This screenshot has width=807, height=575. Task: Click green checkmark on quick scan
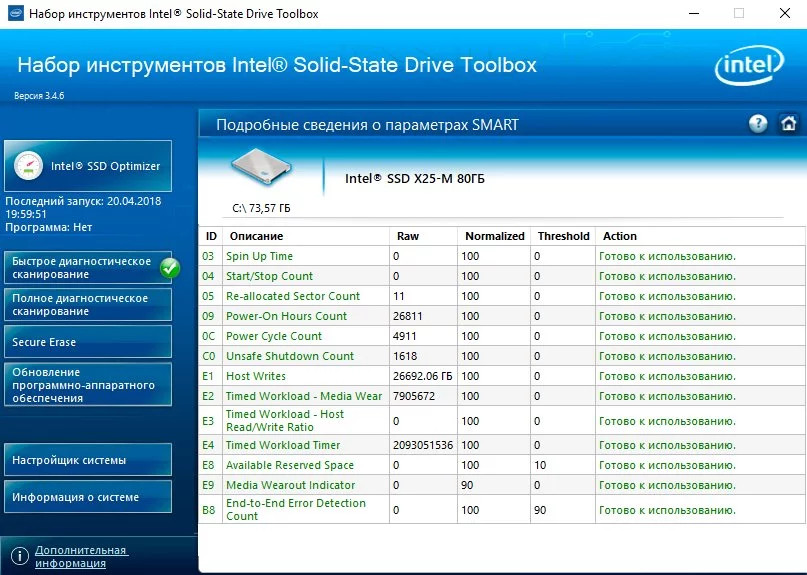(x=169, y=268)
